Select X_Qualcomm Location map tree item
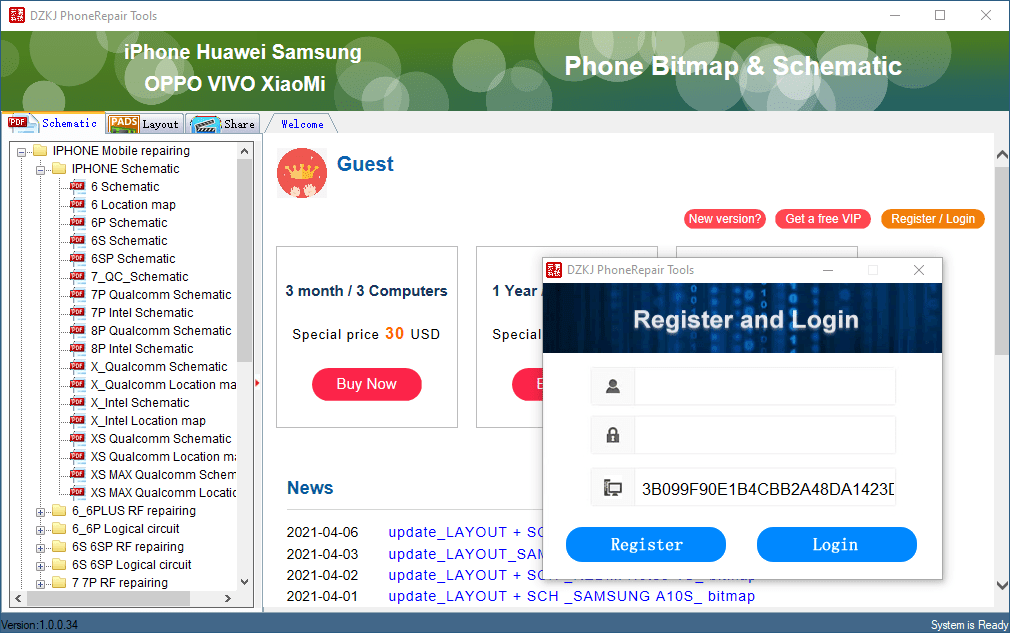The width and height of the screenshot is (1010, 633). pos(164,384)
